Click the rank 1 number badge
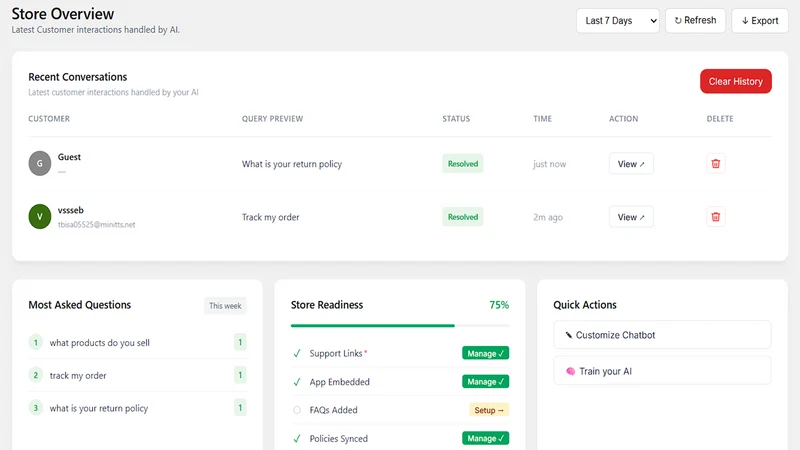Screen dimensions: 800x450 point(36,342)
